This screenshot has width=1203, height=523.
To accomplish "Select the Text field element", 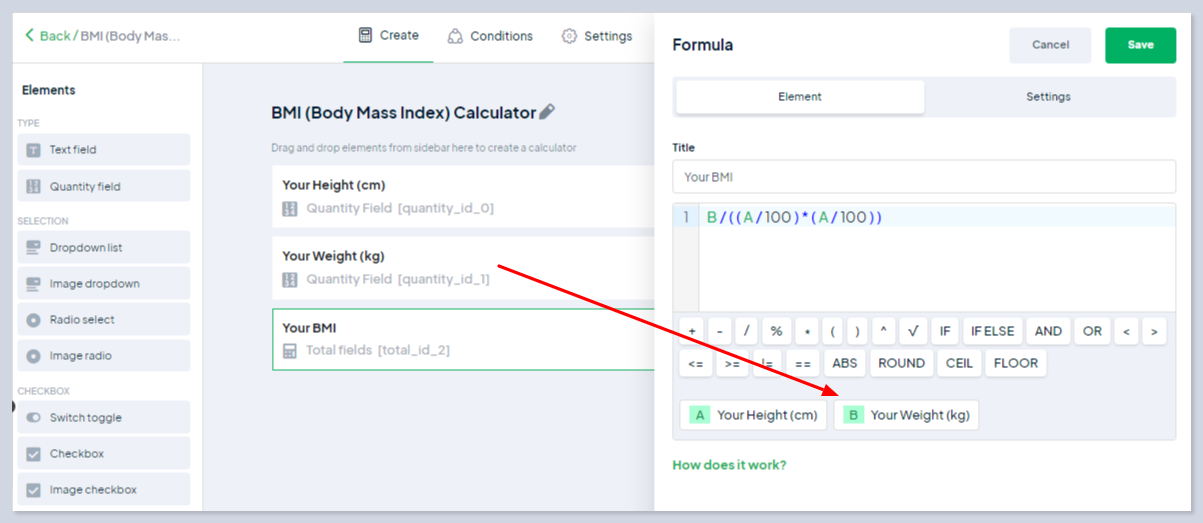I will 104,150.
